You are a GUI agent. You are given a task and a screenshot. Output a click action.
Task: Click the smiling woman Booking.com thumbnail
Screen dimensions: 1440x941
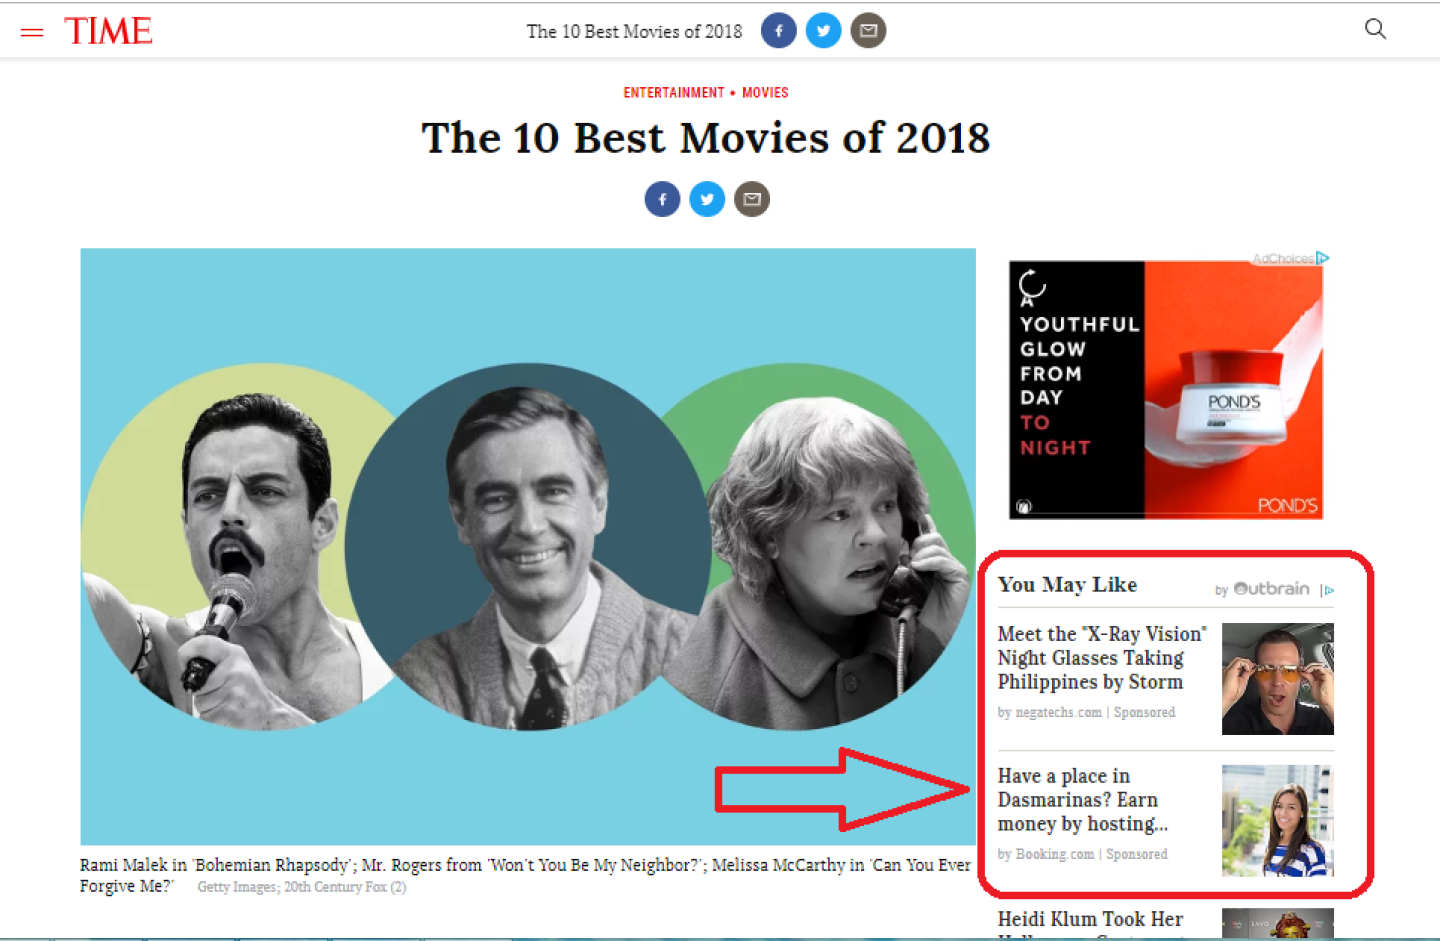1277,821
